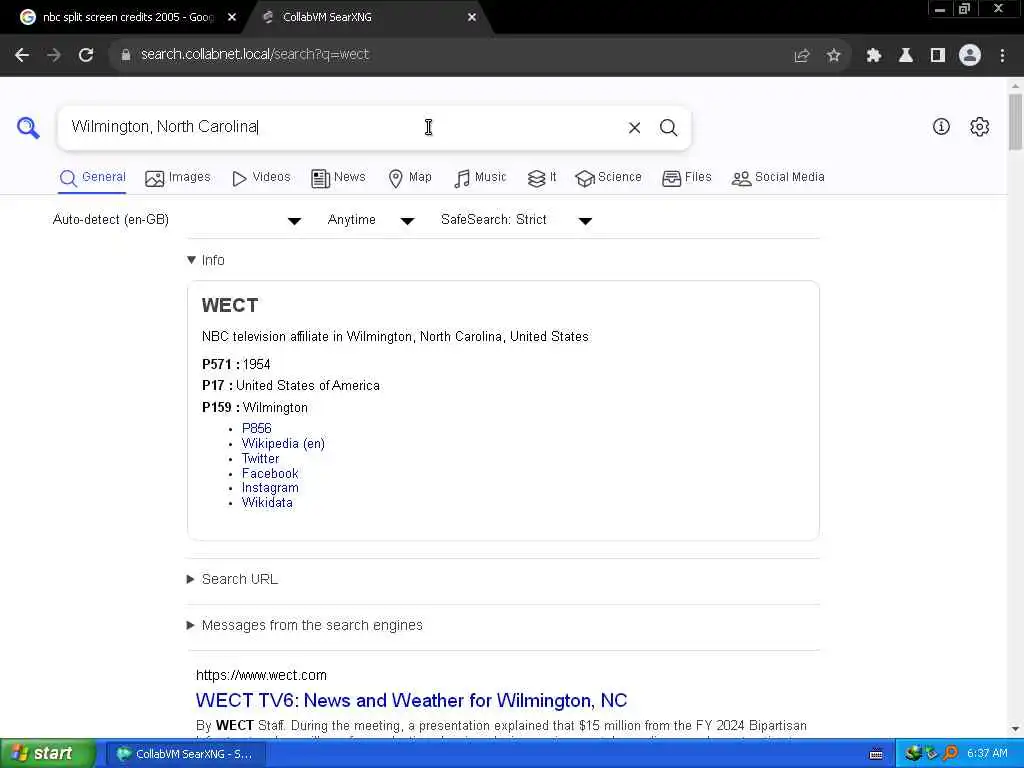1024x768 pixels.
Task: Open the Facebook link
Action: click(x=270, y=473)
